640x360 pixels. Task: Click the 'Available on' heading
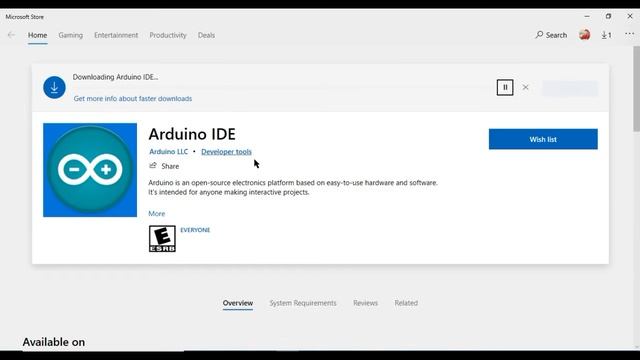pos(54,342)
